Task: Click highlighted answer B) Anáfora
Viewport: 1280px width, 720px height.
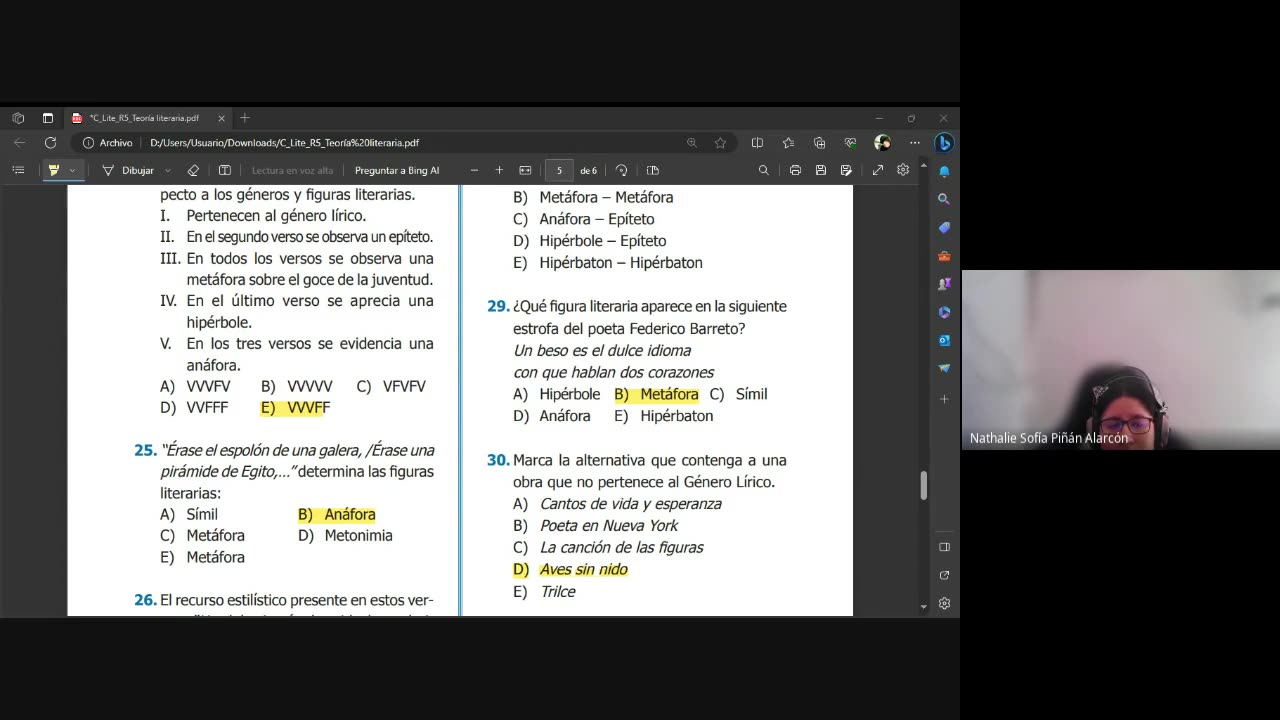Action: [x=337, y=514]
